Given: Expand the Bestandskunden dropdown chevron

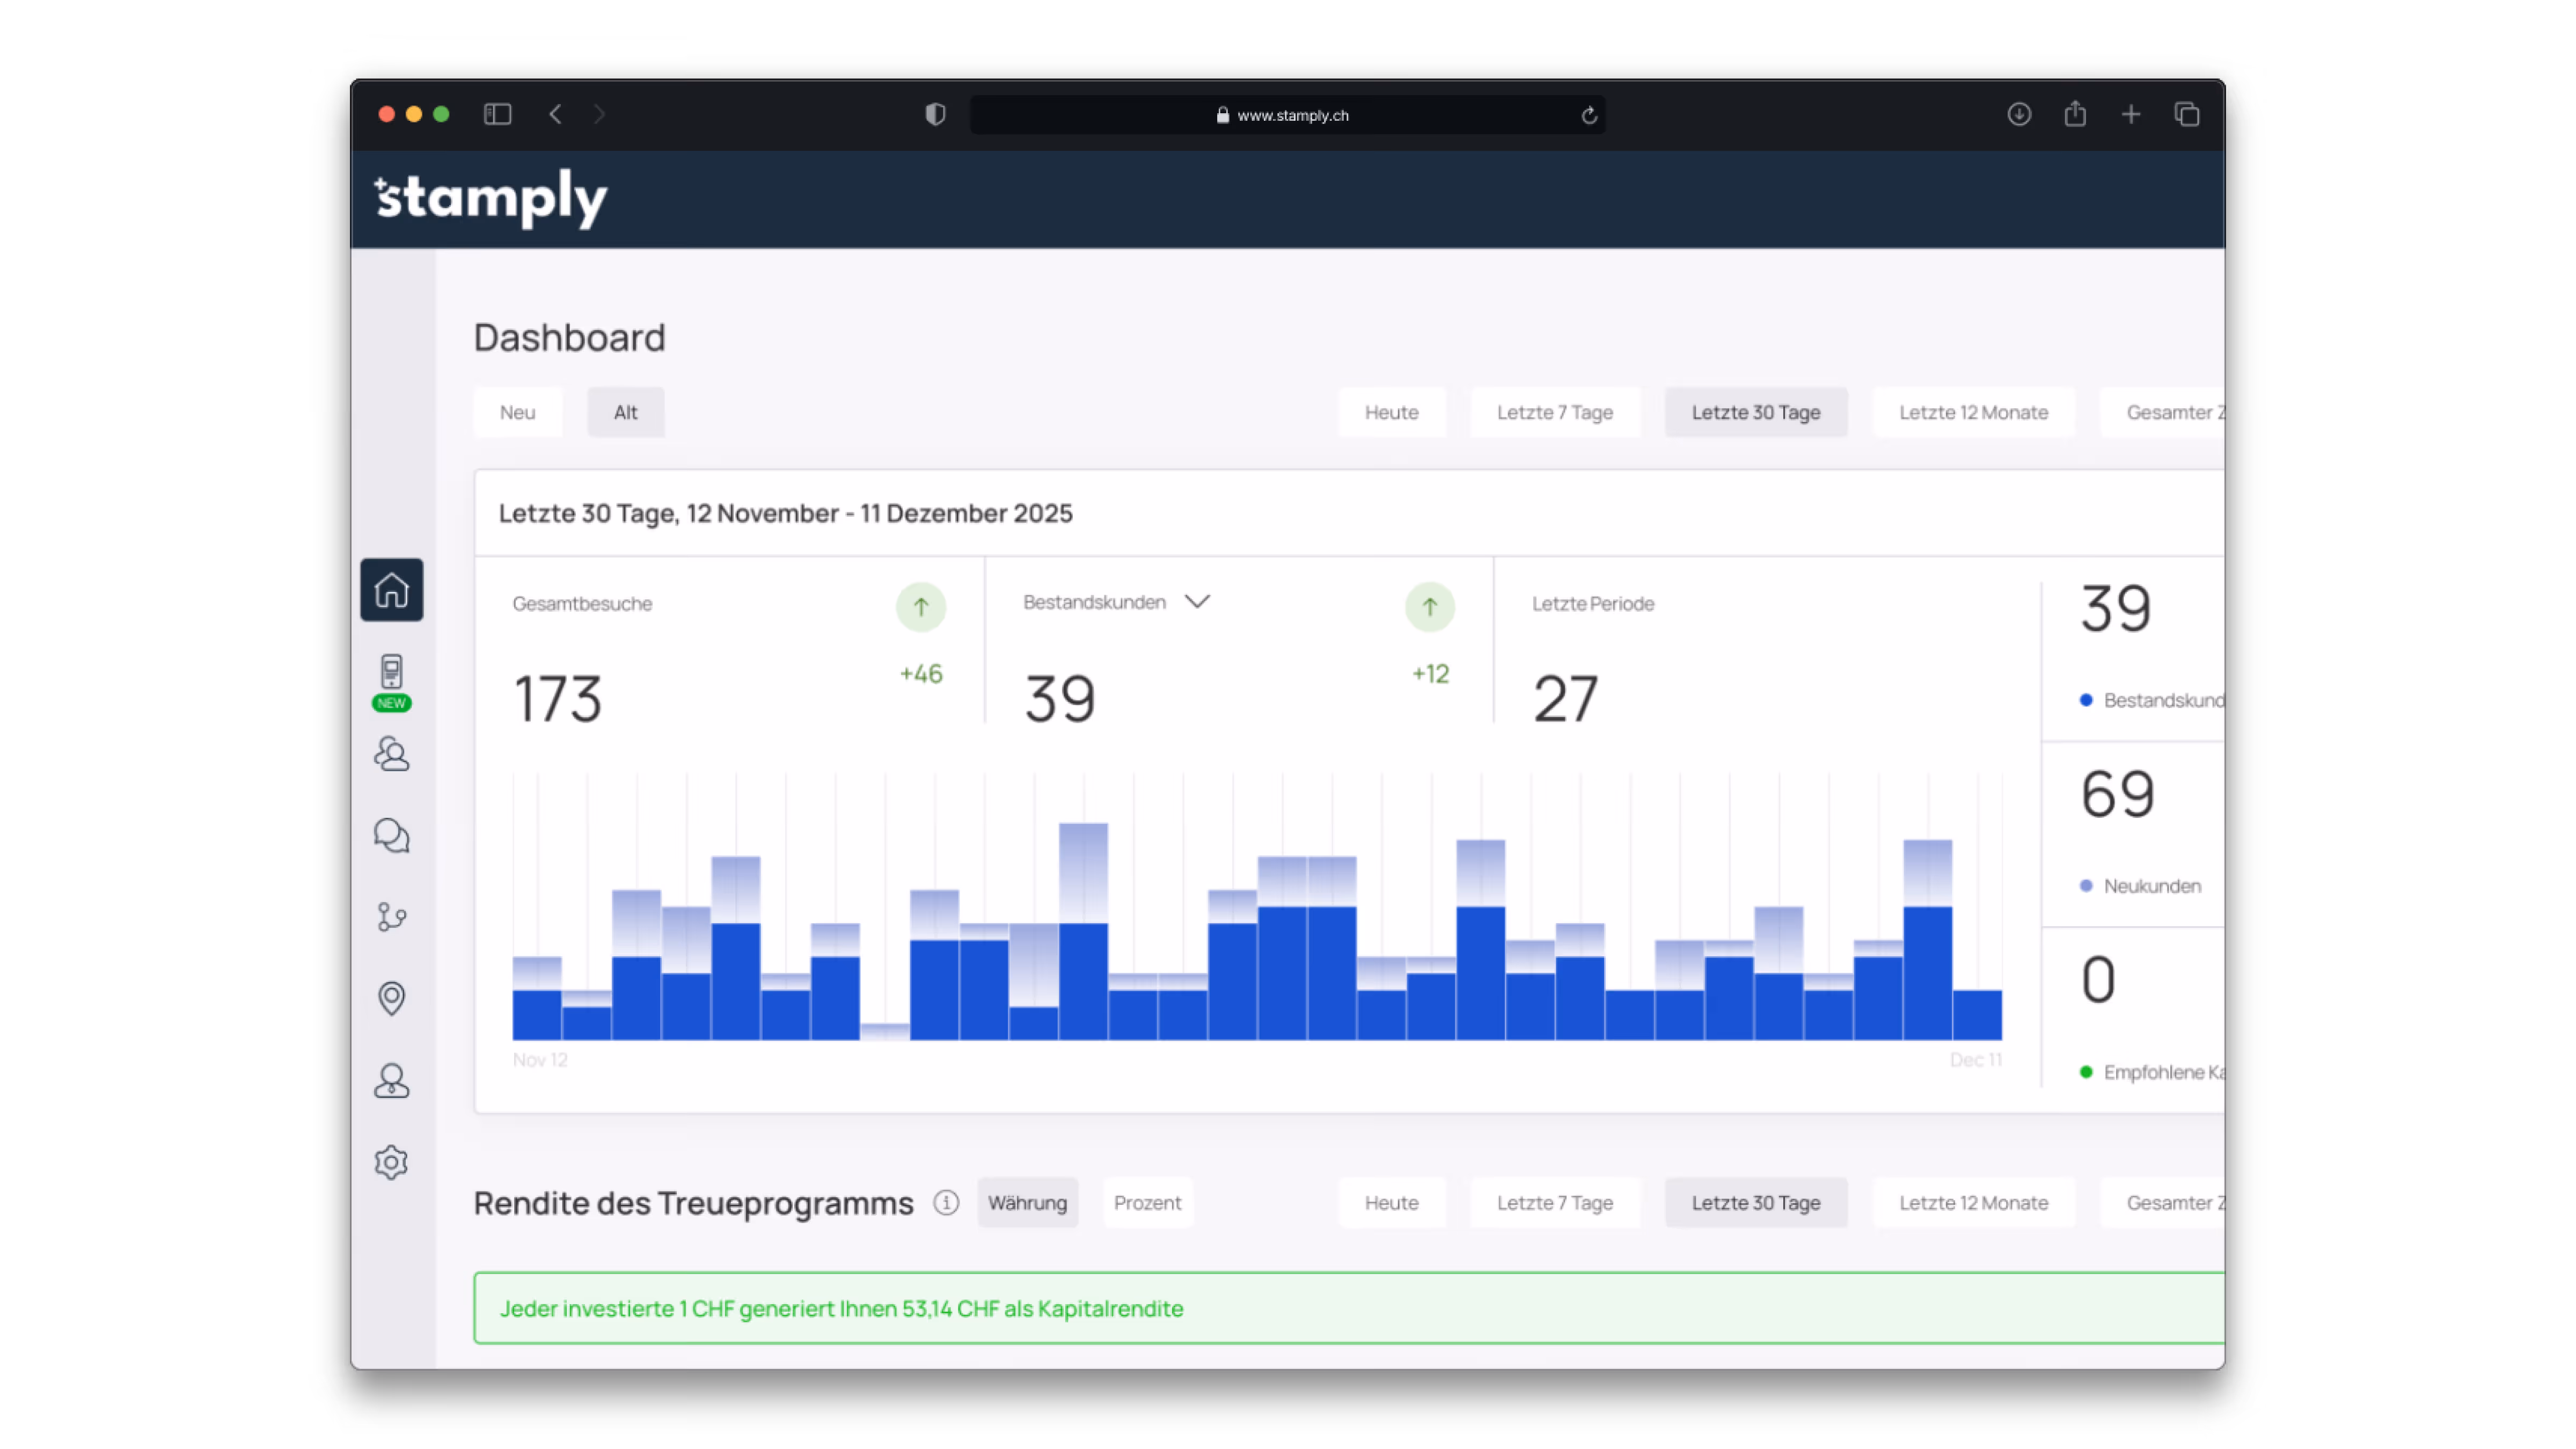Looking at the screenshot, I should coord(1197,601).
